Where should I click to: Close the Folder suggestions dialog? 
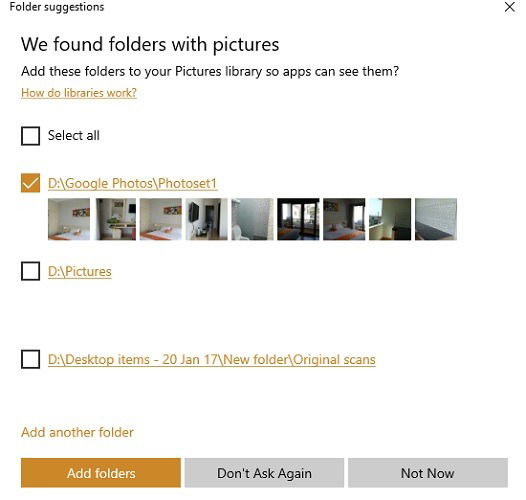click(x=510, y=7)
